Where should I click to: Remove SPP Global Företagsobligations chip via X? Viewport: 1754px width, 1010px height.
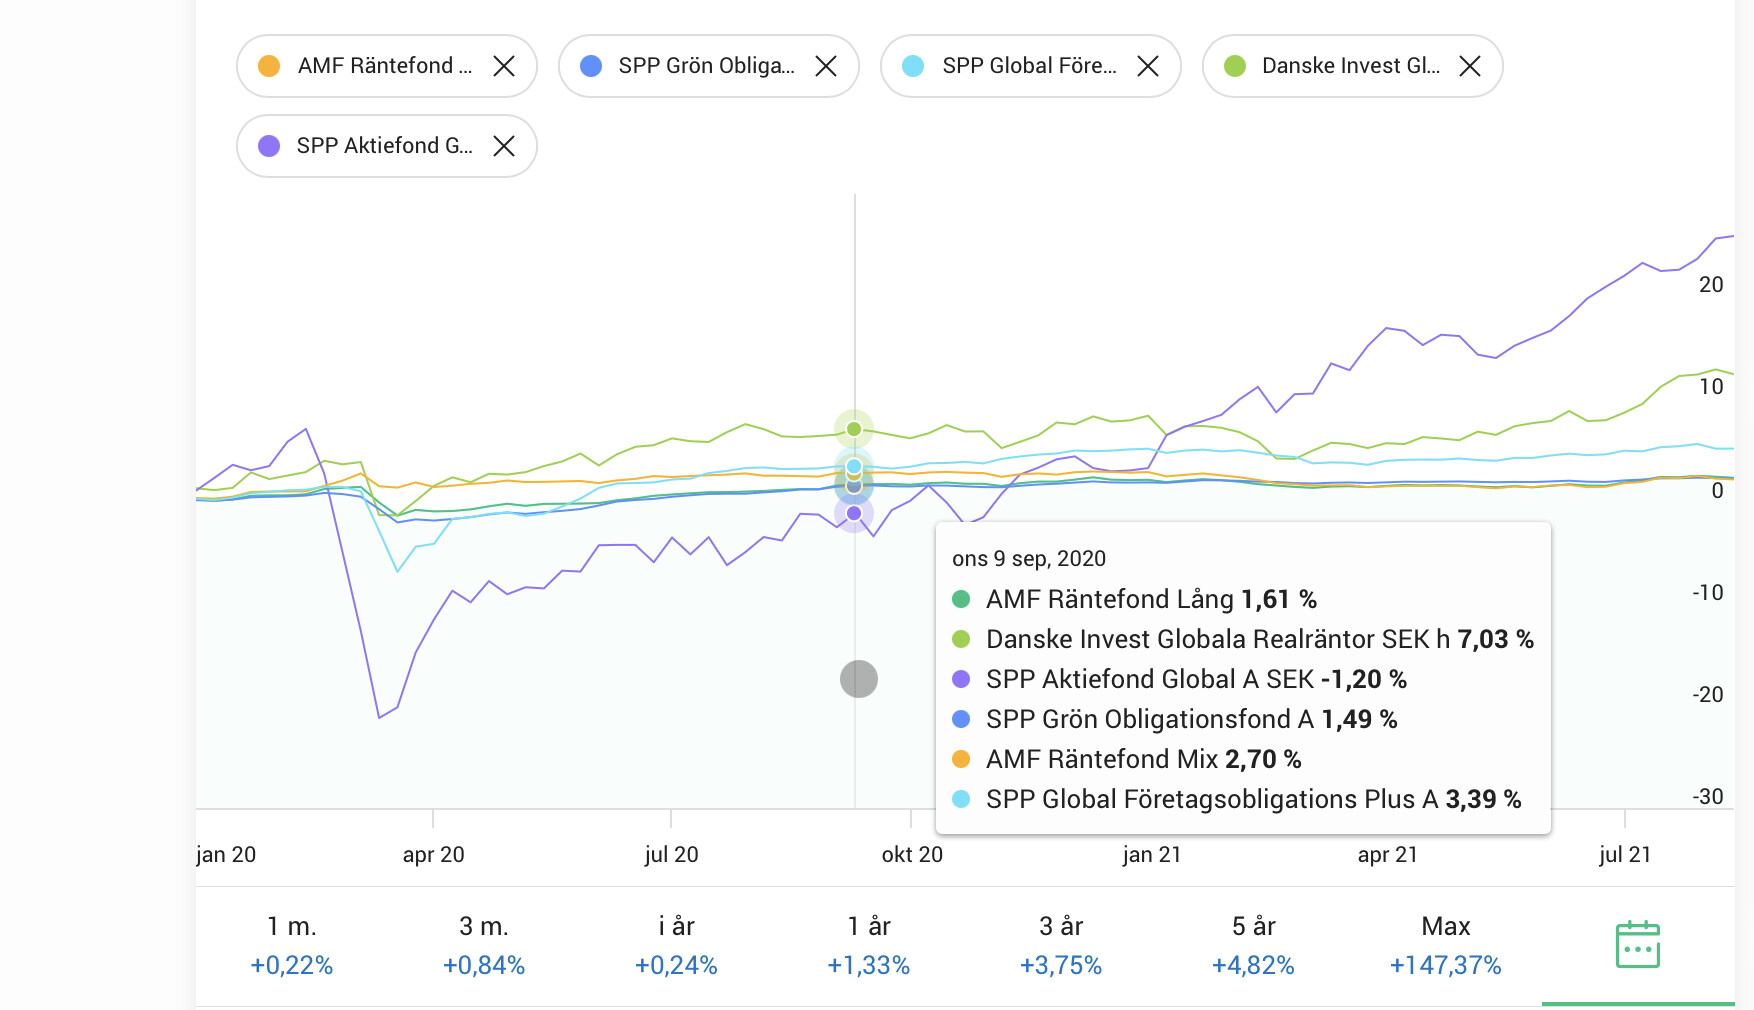coord(1148,66)
